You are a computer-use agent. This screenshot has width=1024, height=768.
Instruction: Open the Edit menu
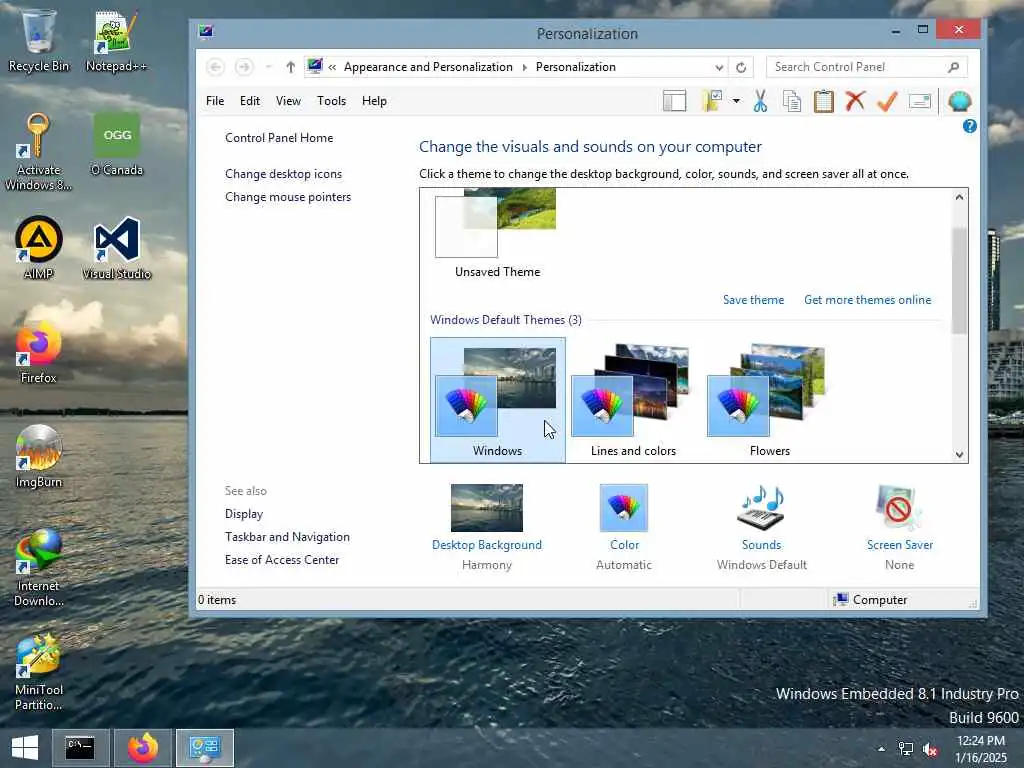click(249, 101)
